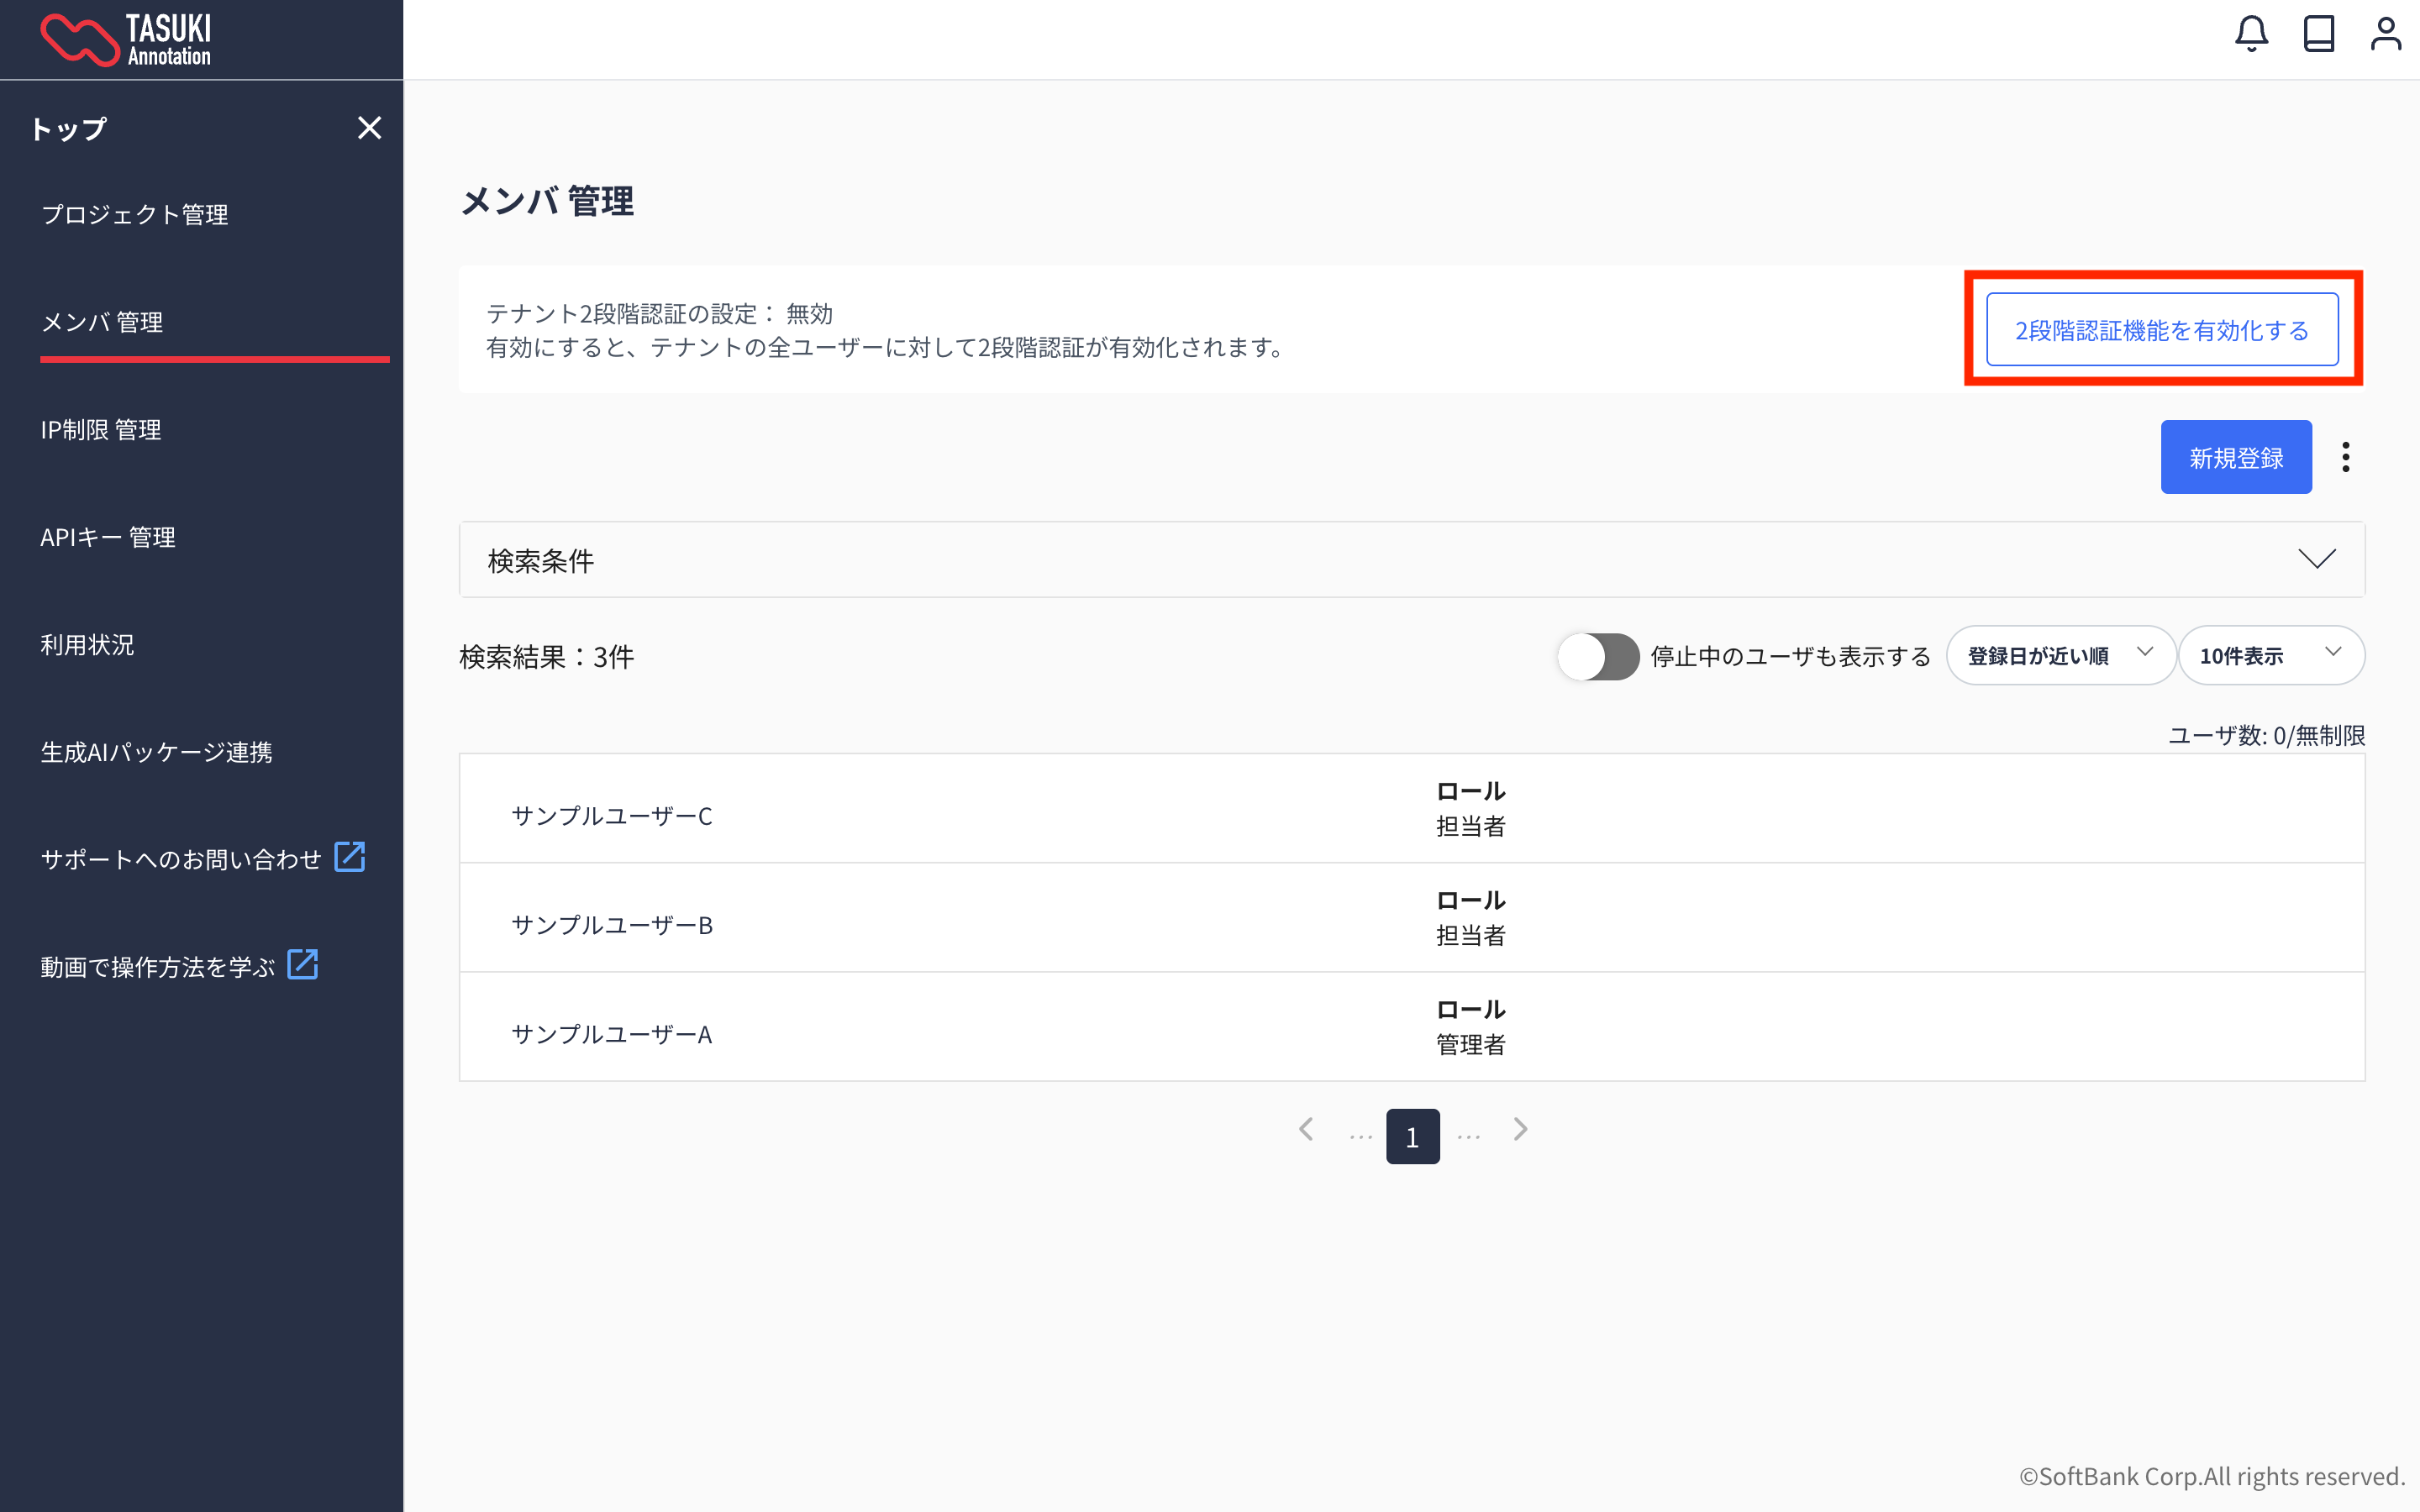Go to previous page arrow
Screen dimensions: 2420x1512
[x=1306, y=1130]
